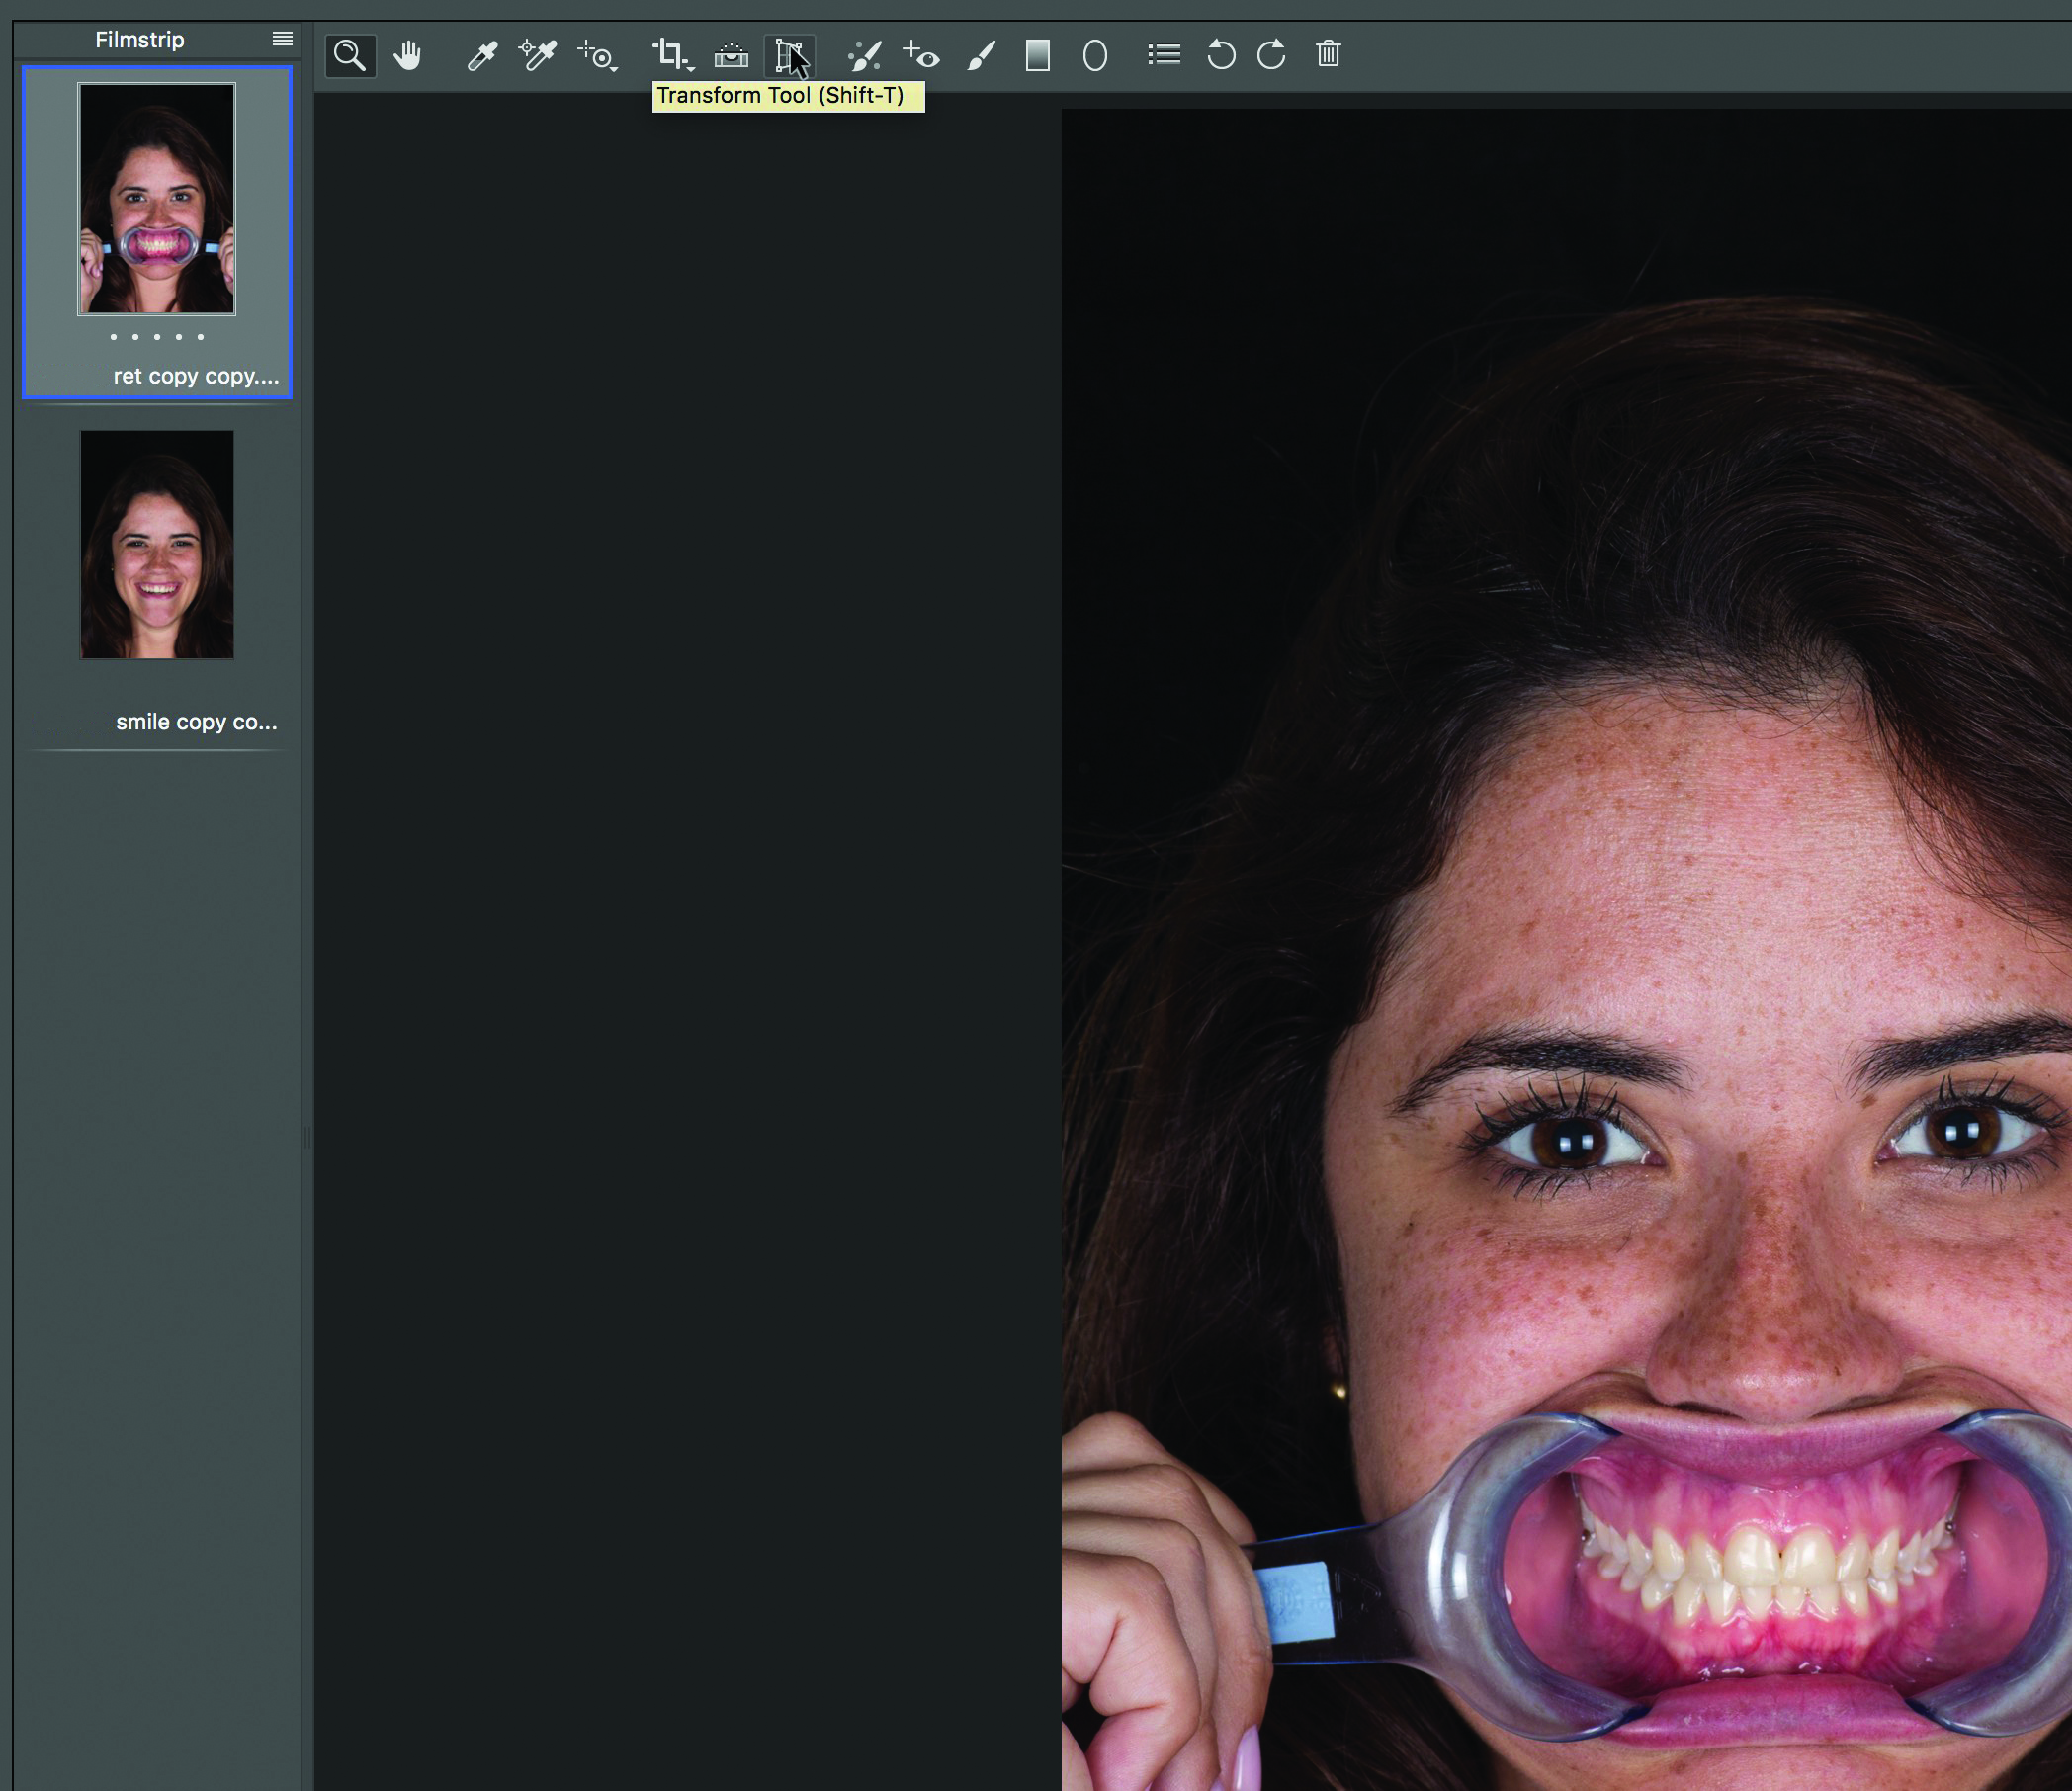The height and width of the screenshot is (1791, 2072).
Task: Rotate image 90 degrees clockwise
Action: [x=1271, y=55]
